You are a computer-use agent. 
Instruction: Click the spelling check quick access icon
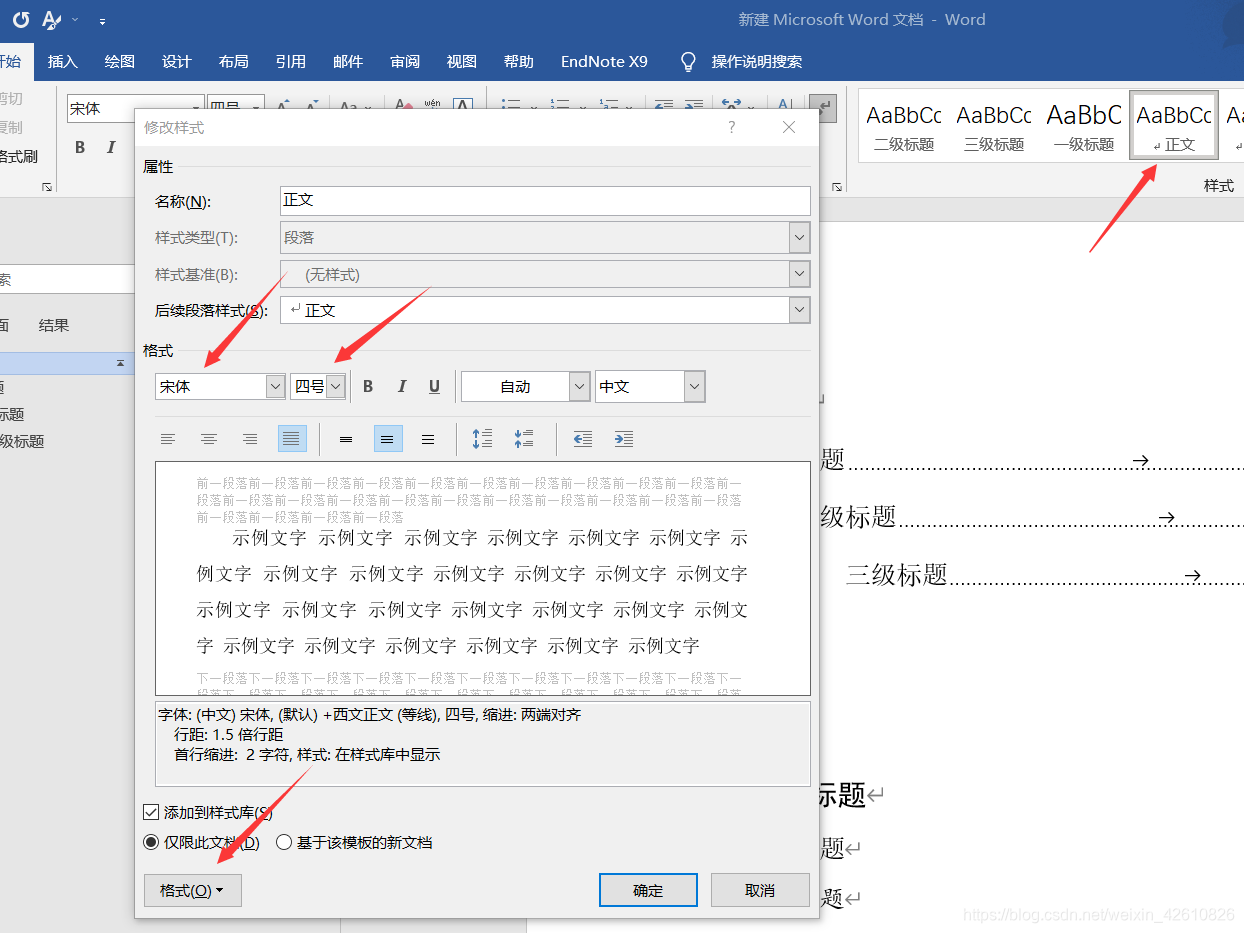click(53, 19)
